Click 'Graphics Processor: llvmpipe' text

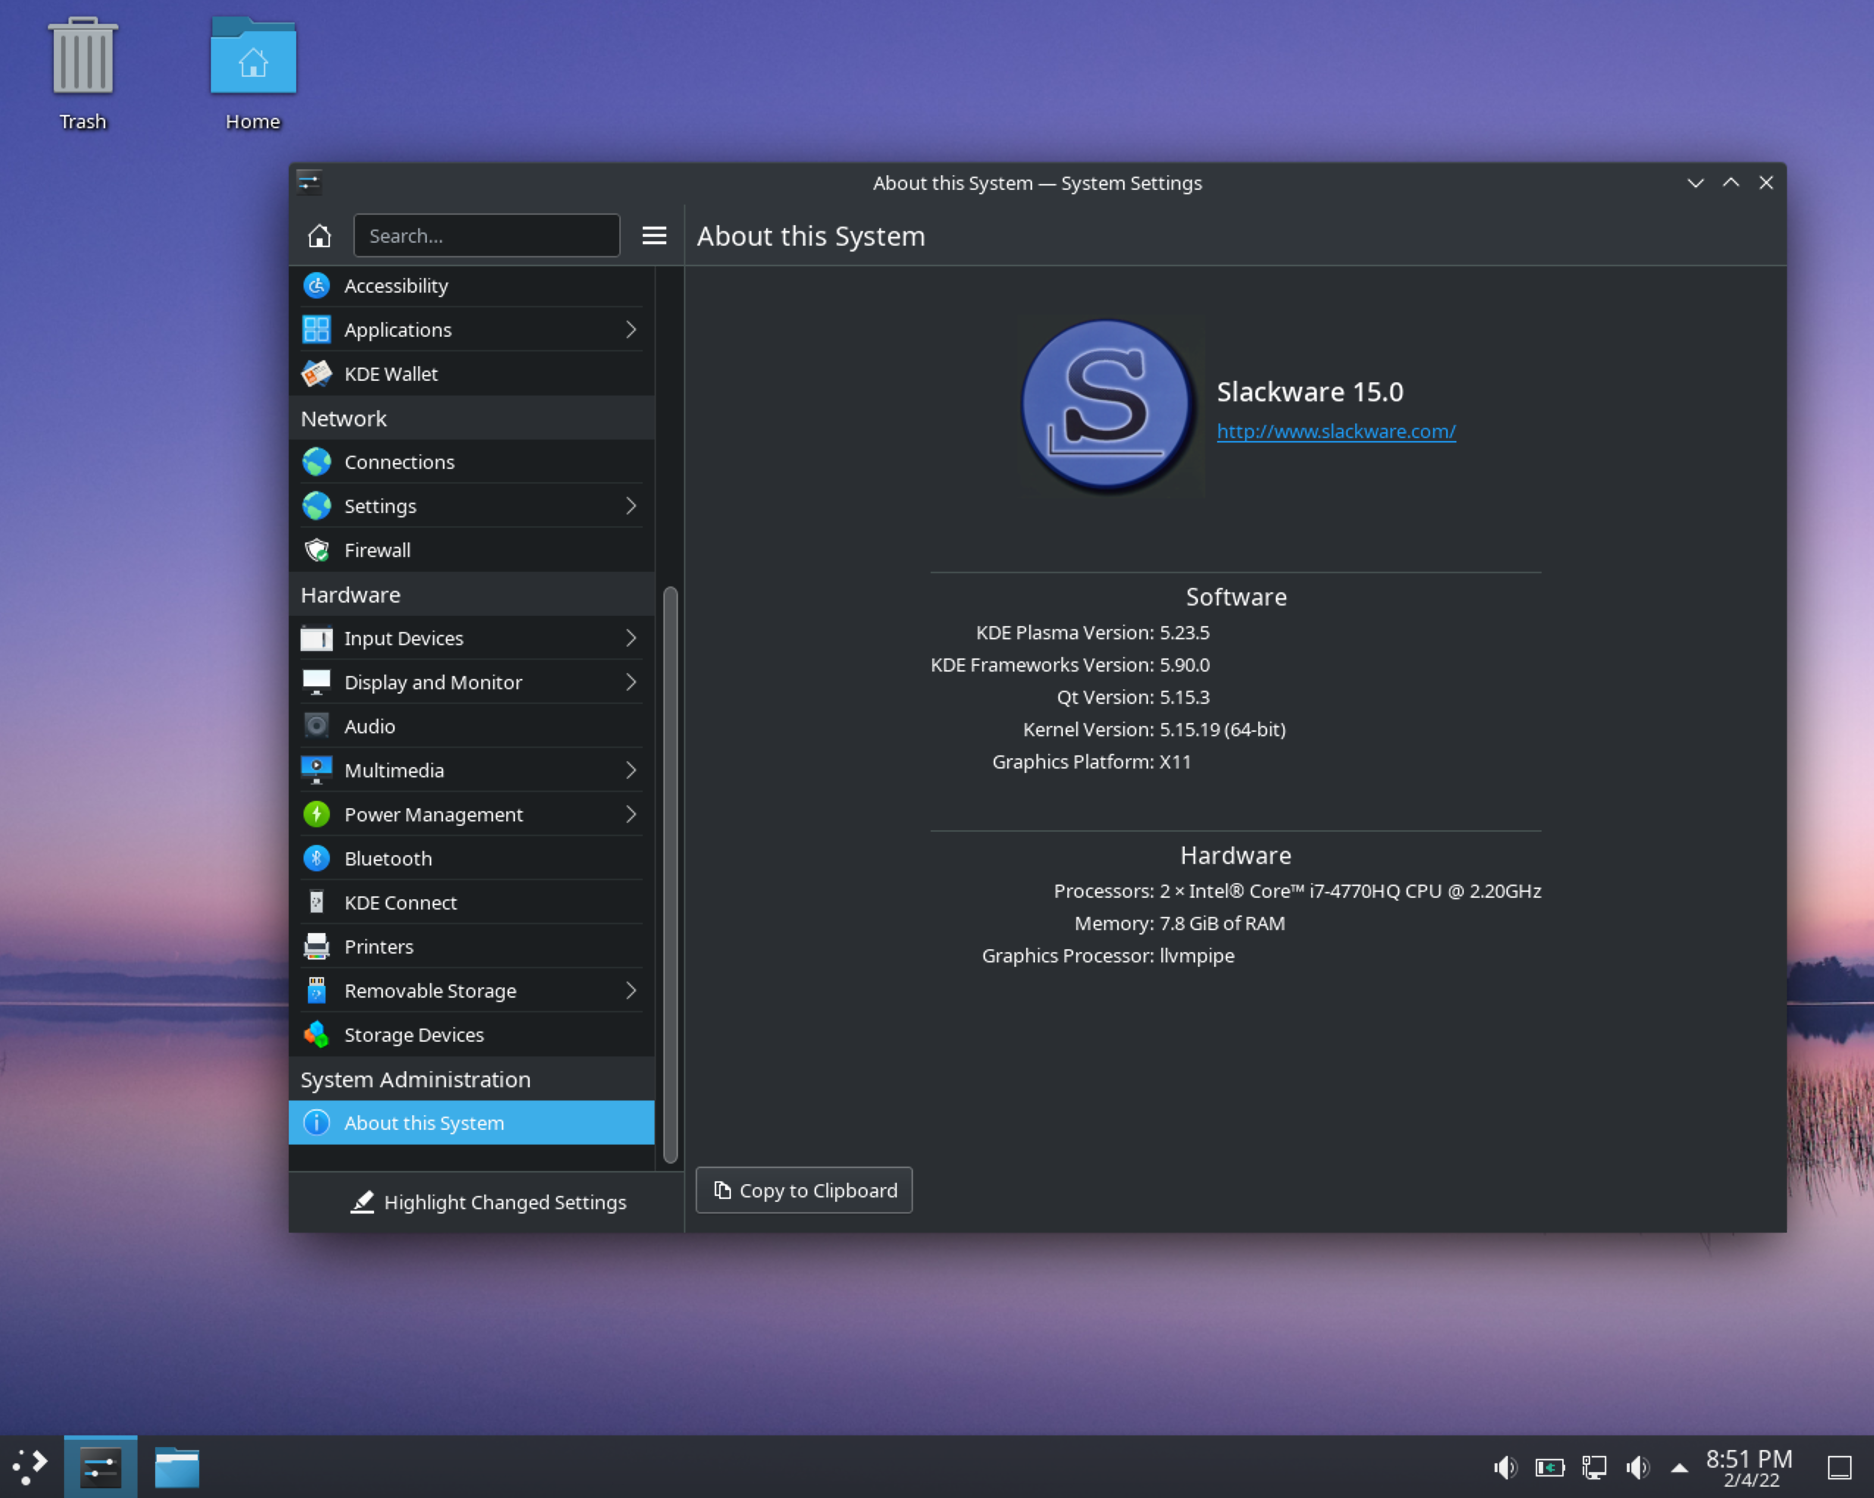1108,955
